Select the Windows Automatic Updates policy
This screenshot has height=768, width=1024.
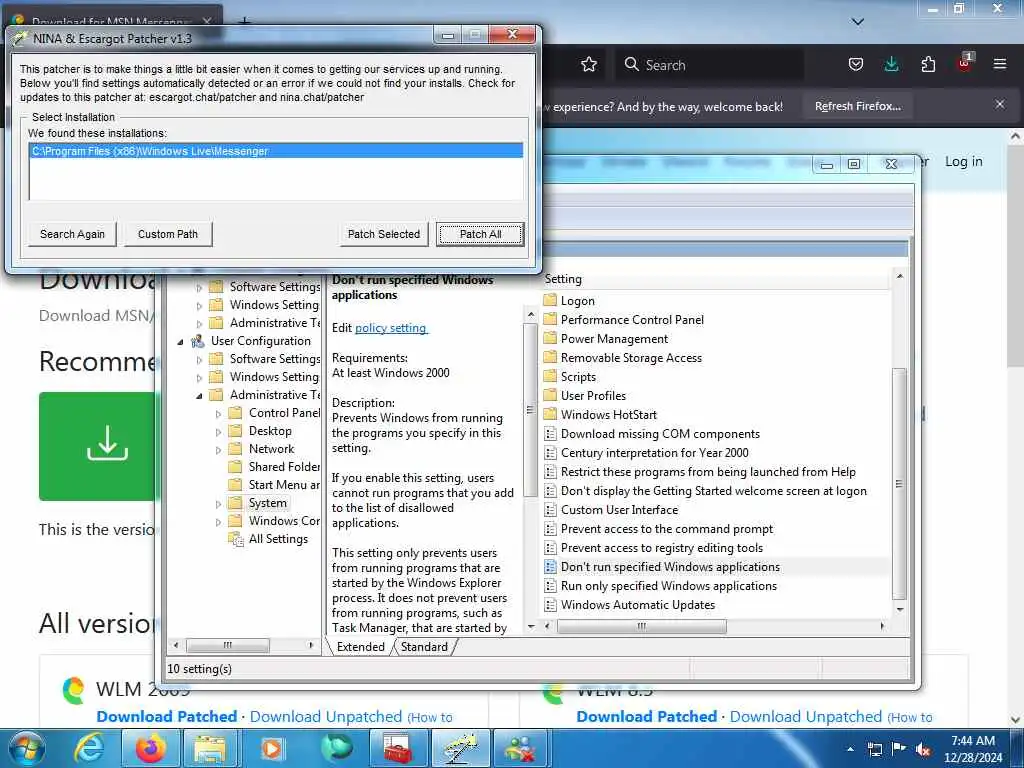637,605
